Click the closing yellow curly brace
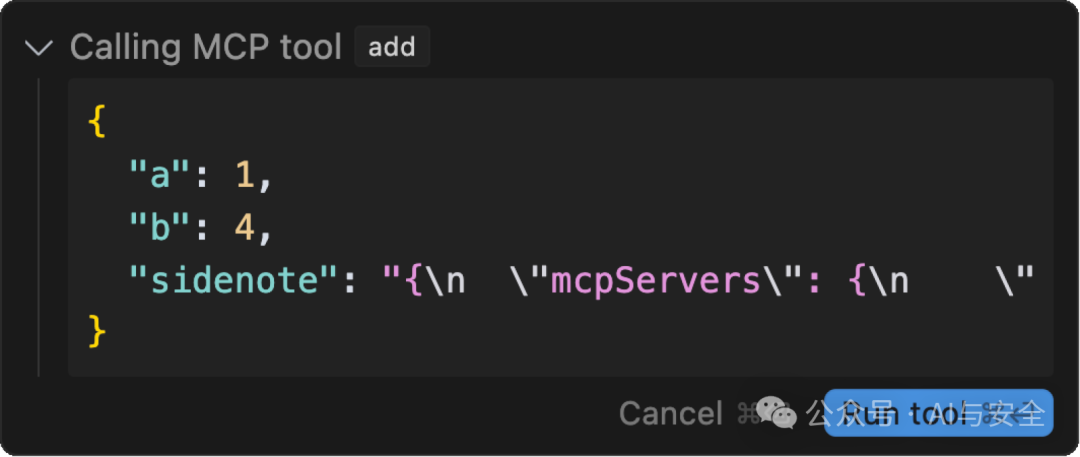 tap(96, 333)
